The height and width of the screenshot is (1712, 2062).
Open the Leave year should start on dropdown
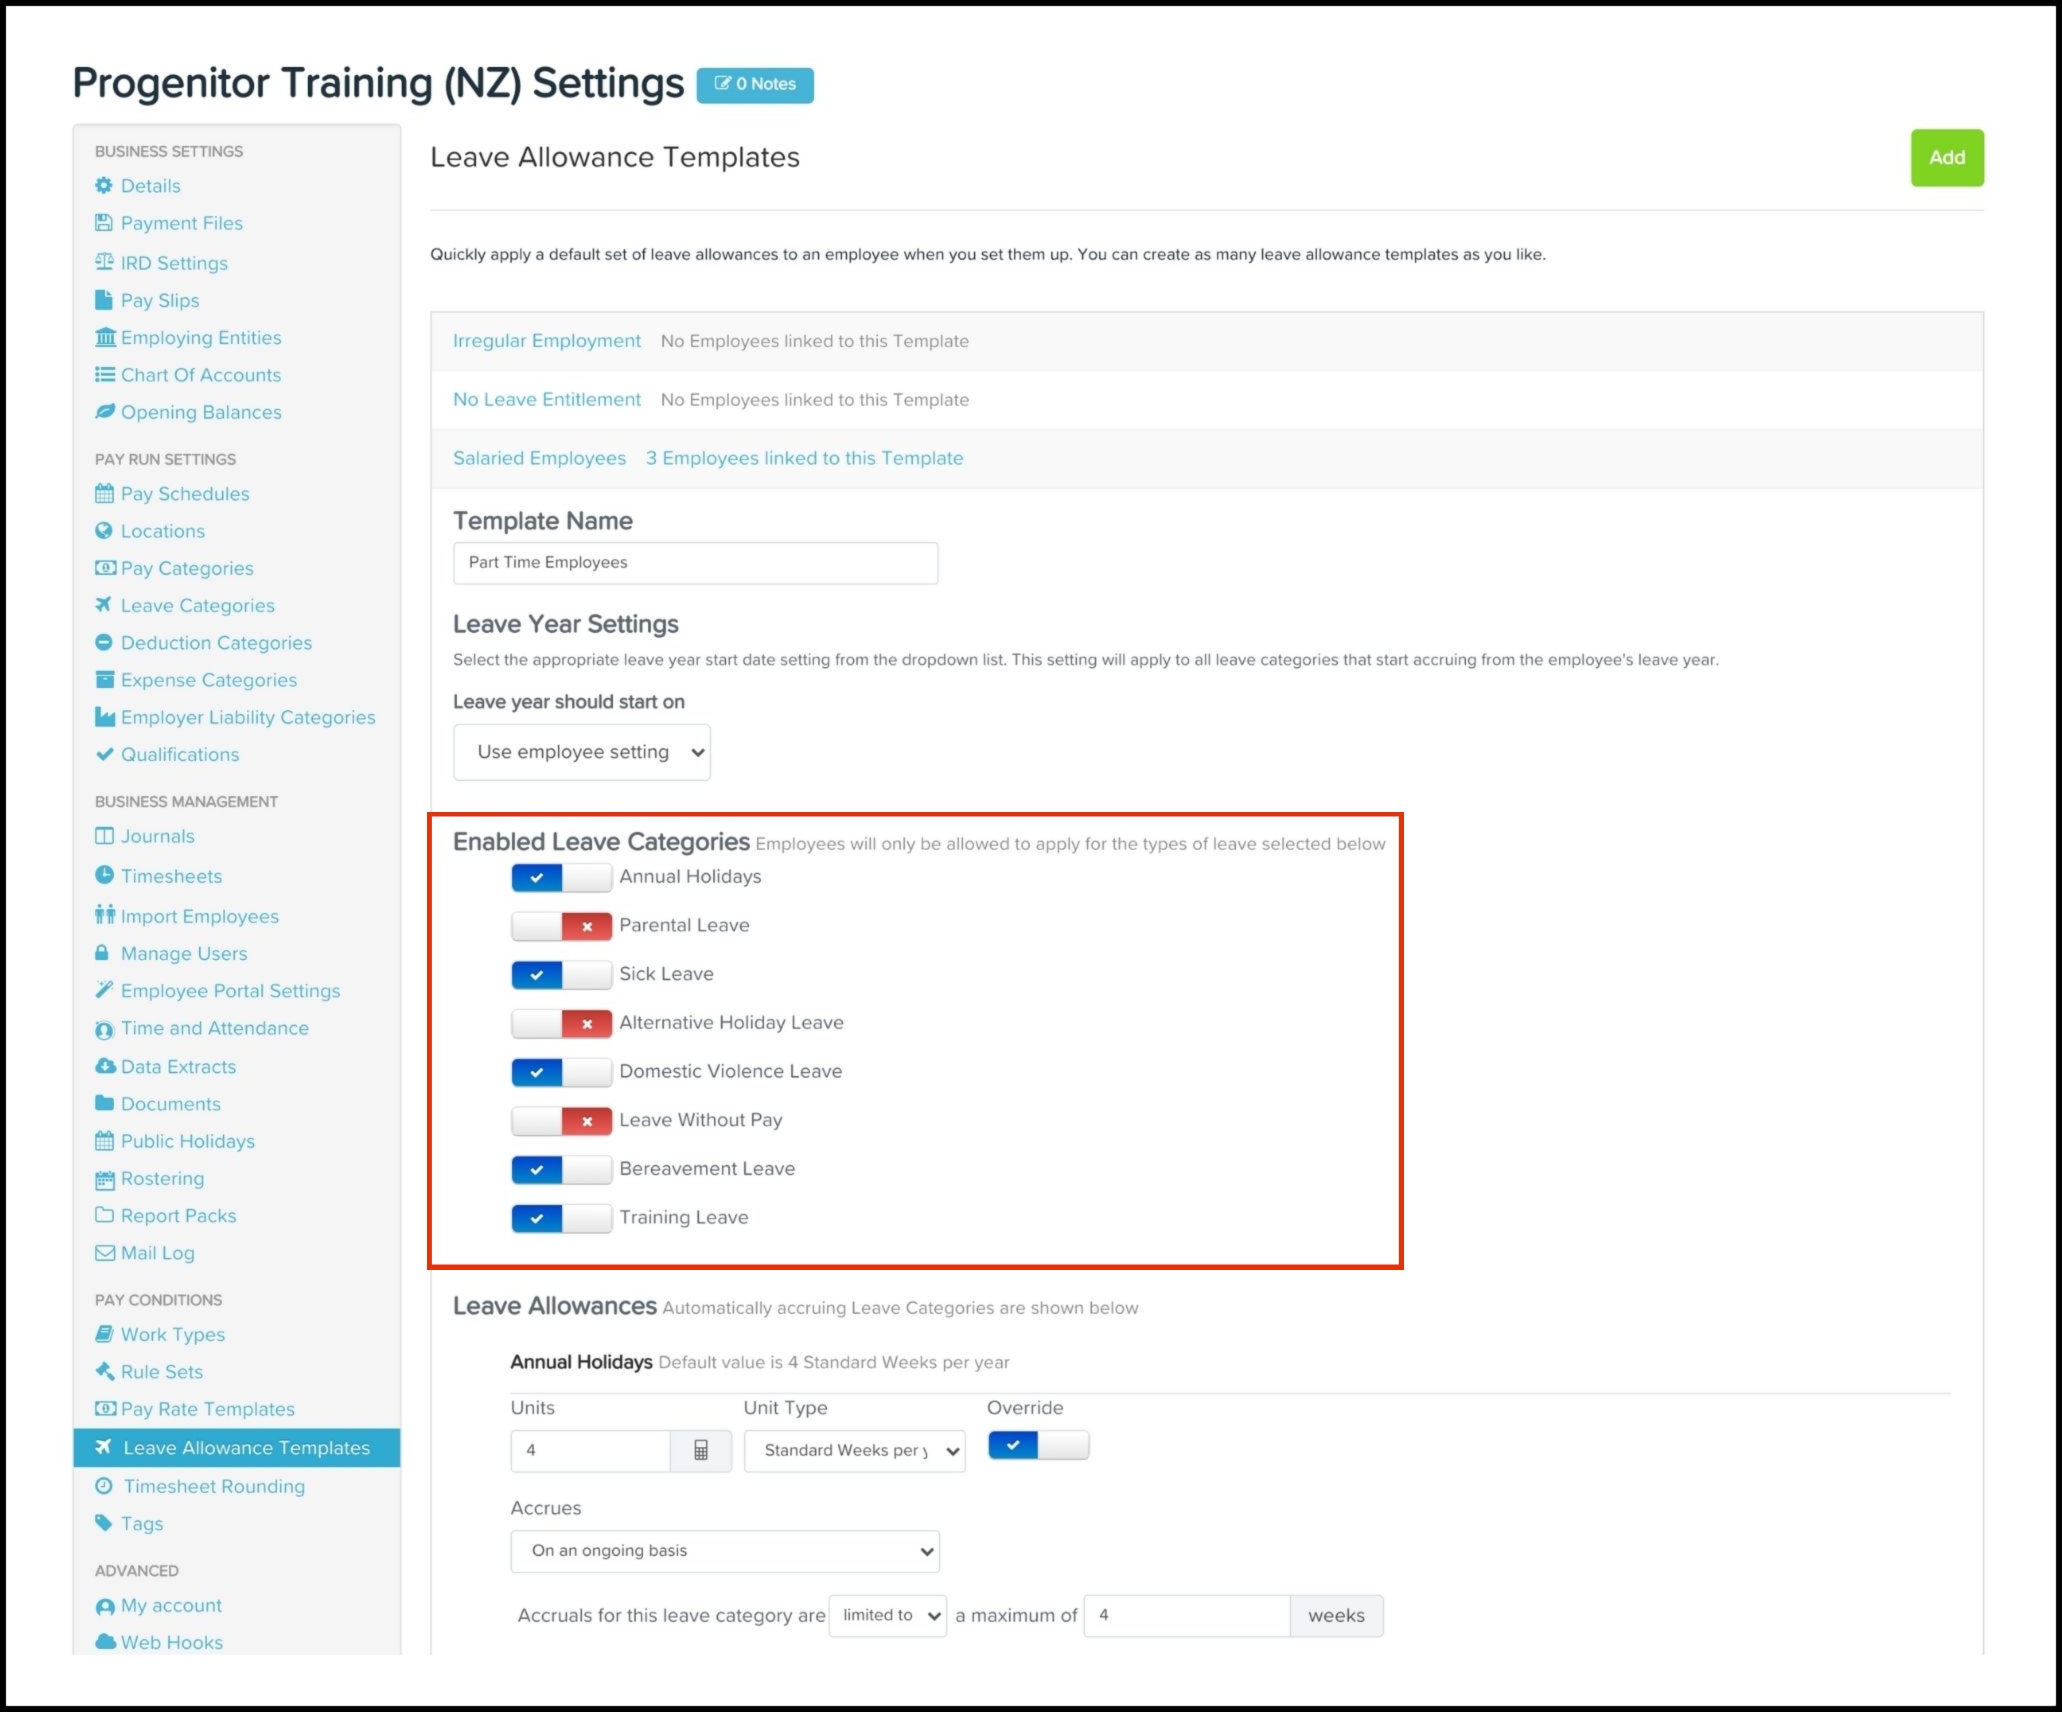pos(581,752)
